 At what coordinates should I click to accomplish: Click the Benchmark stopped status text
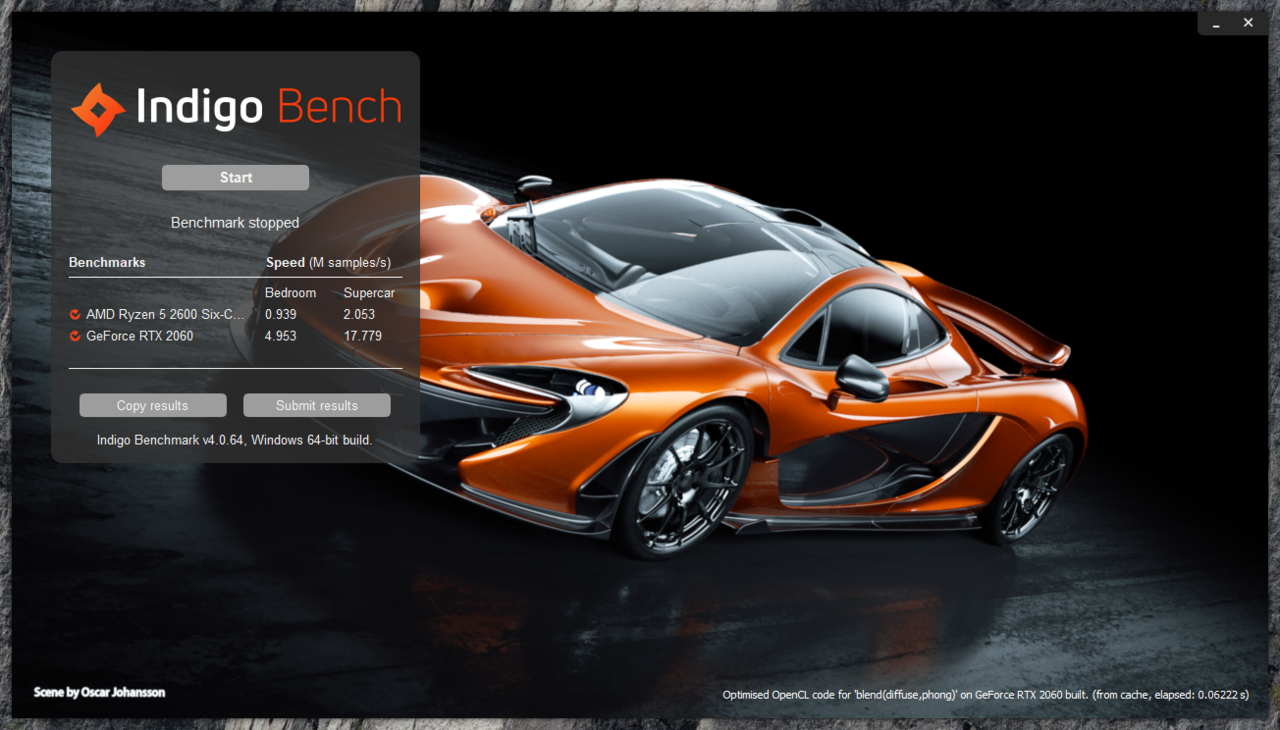coord(235,223)
